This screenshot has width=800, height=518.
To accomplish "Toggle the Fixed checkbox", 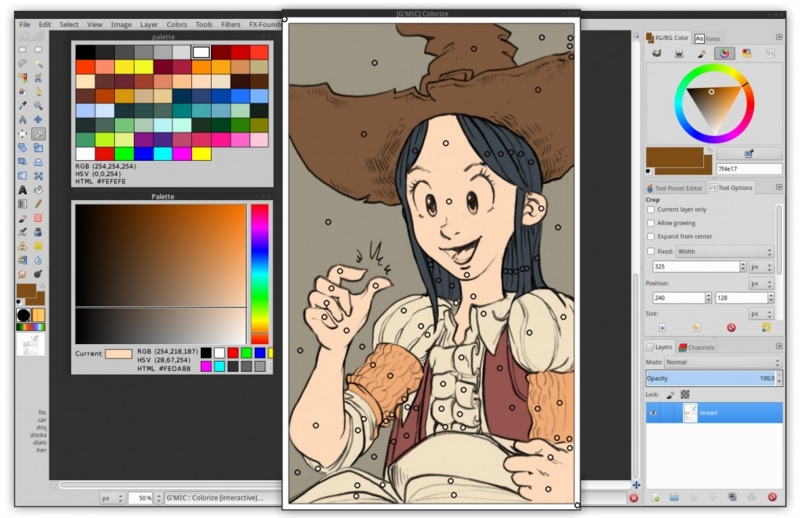I will tap(651, 251).
